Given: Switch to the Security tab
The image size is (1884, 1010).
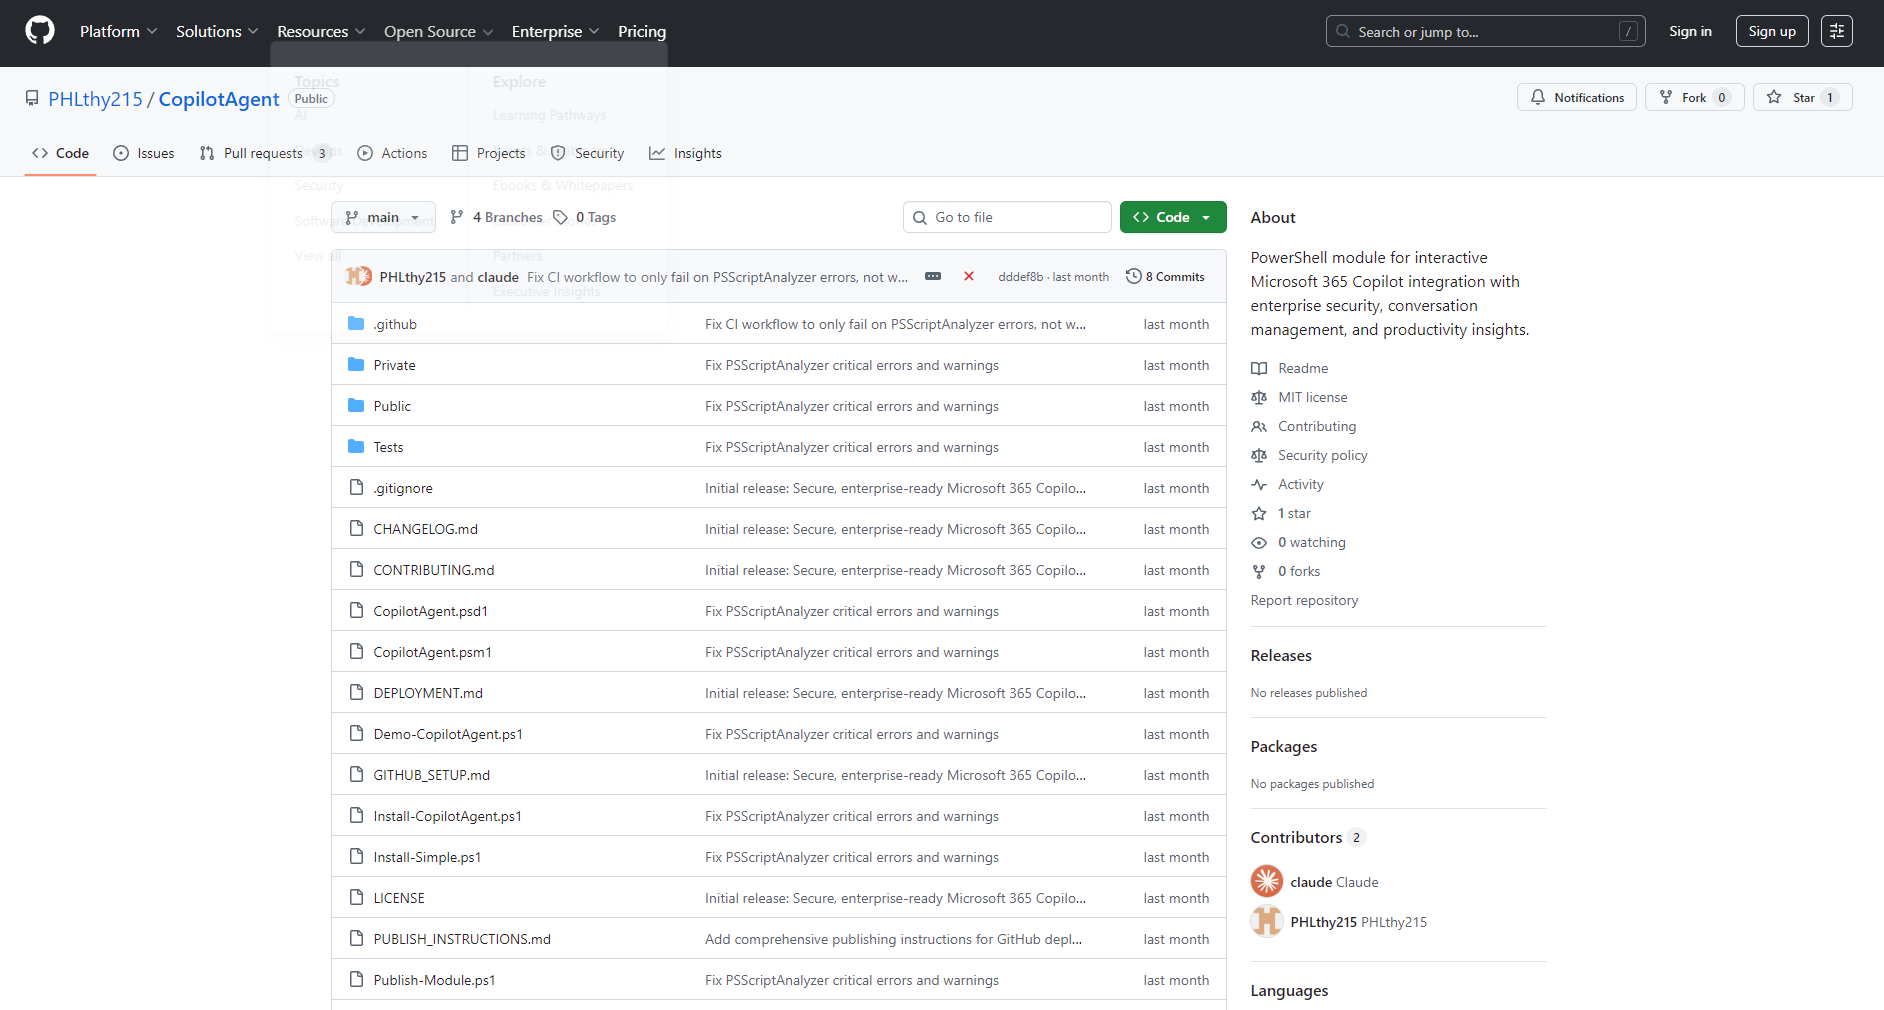Looking at the screenshot, I should (588, 153).
